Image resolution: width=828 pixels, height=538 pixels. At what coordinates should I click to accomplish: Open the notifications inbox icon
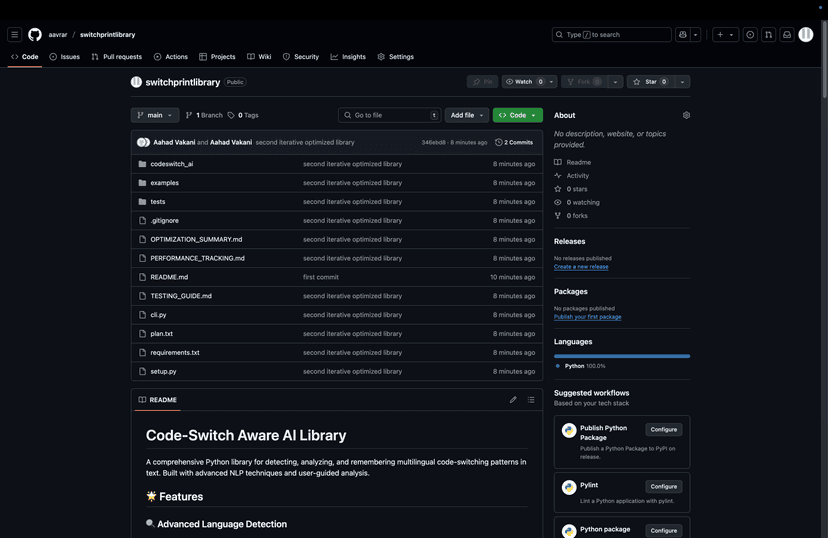[x=787, y=35]
